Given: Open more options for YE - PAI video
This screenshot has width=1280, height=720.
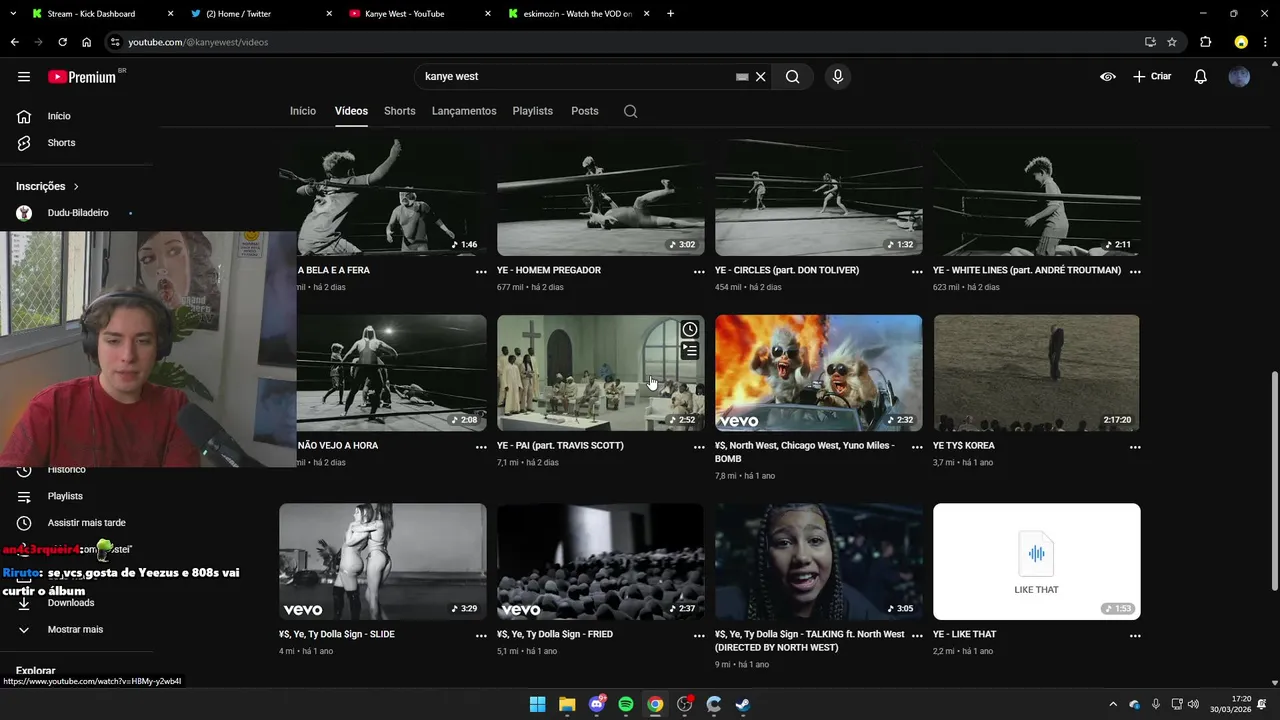Looking at the screenshot, I should tap(698, 447).
